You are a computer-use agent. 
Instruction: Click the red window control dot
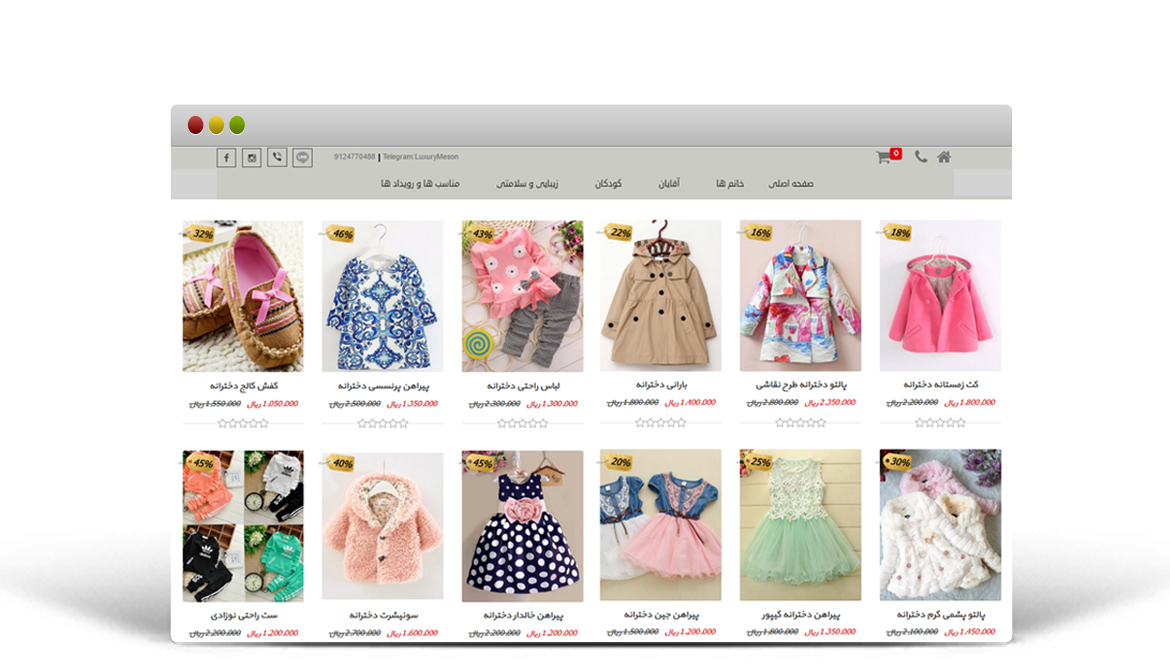pos(195,125)
